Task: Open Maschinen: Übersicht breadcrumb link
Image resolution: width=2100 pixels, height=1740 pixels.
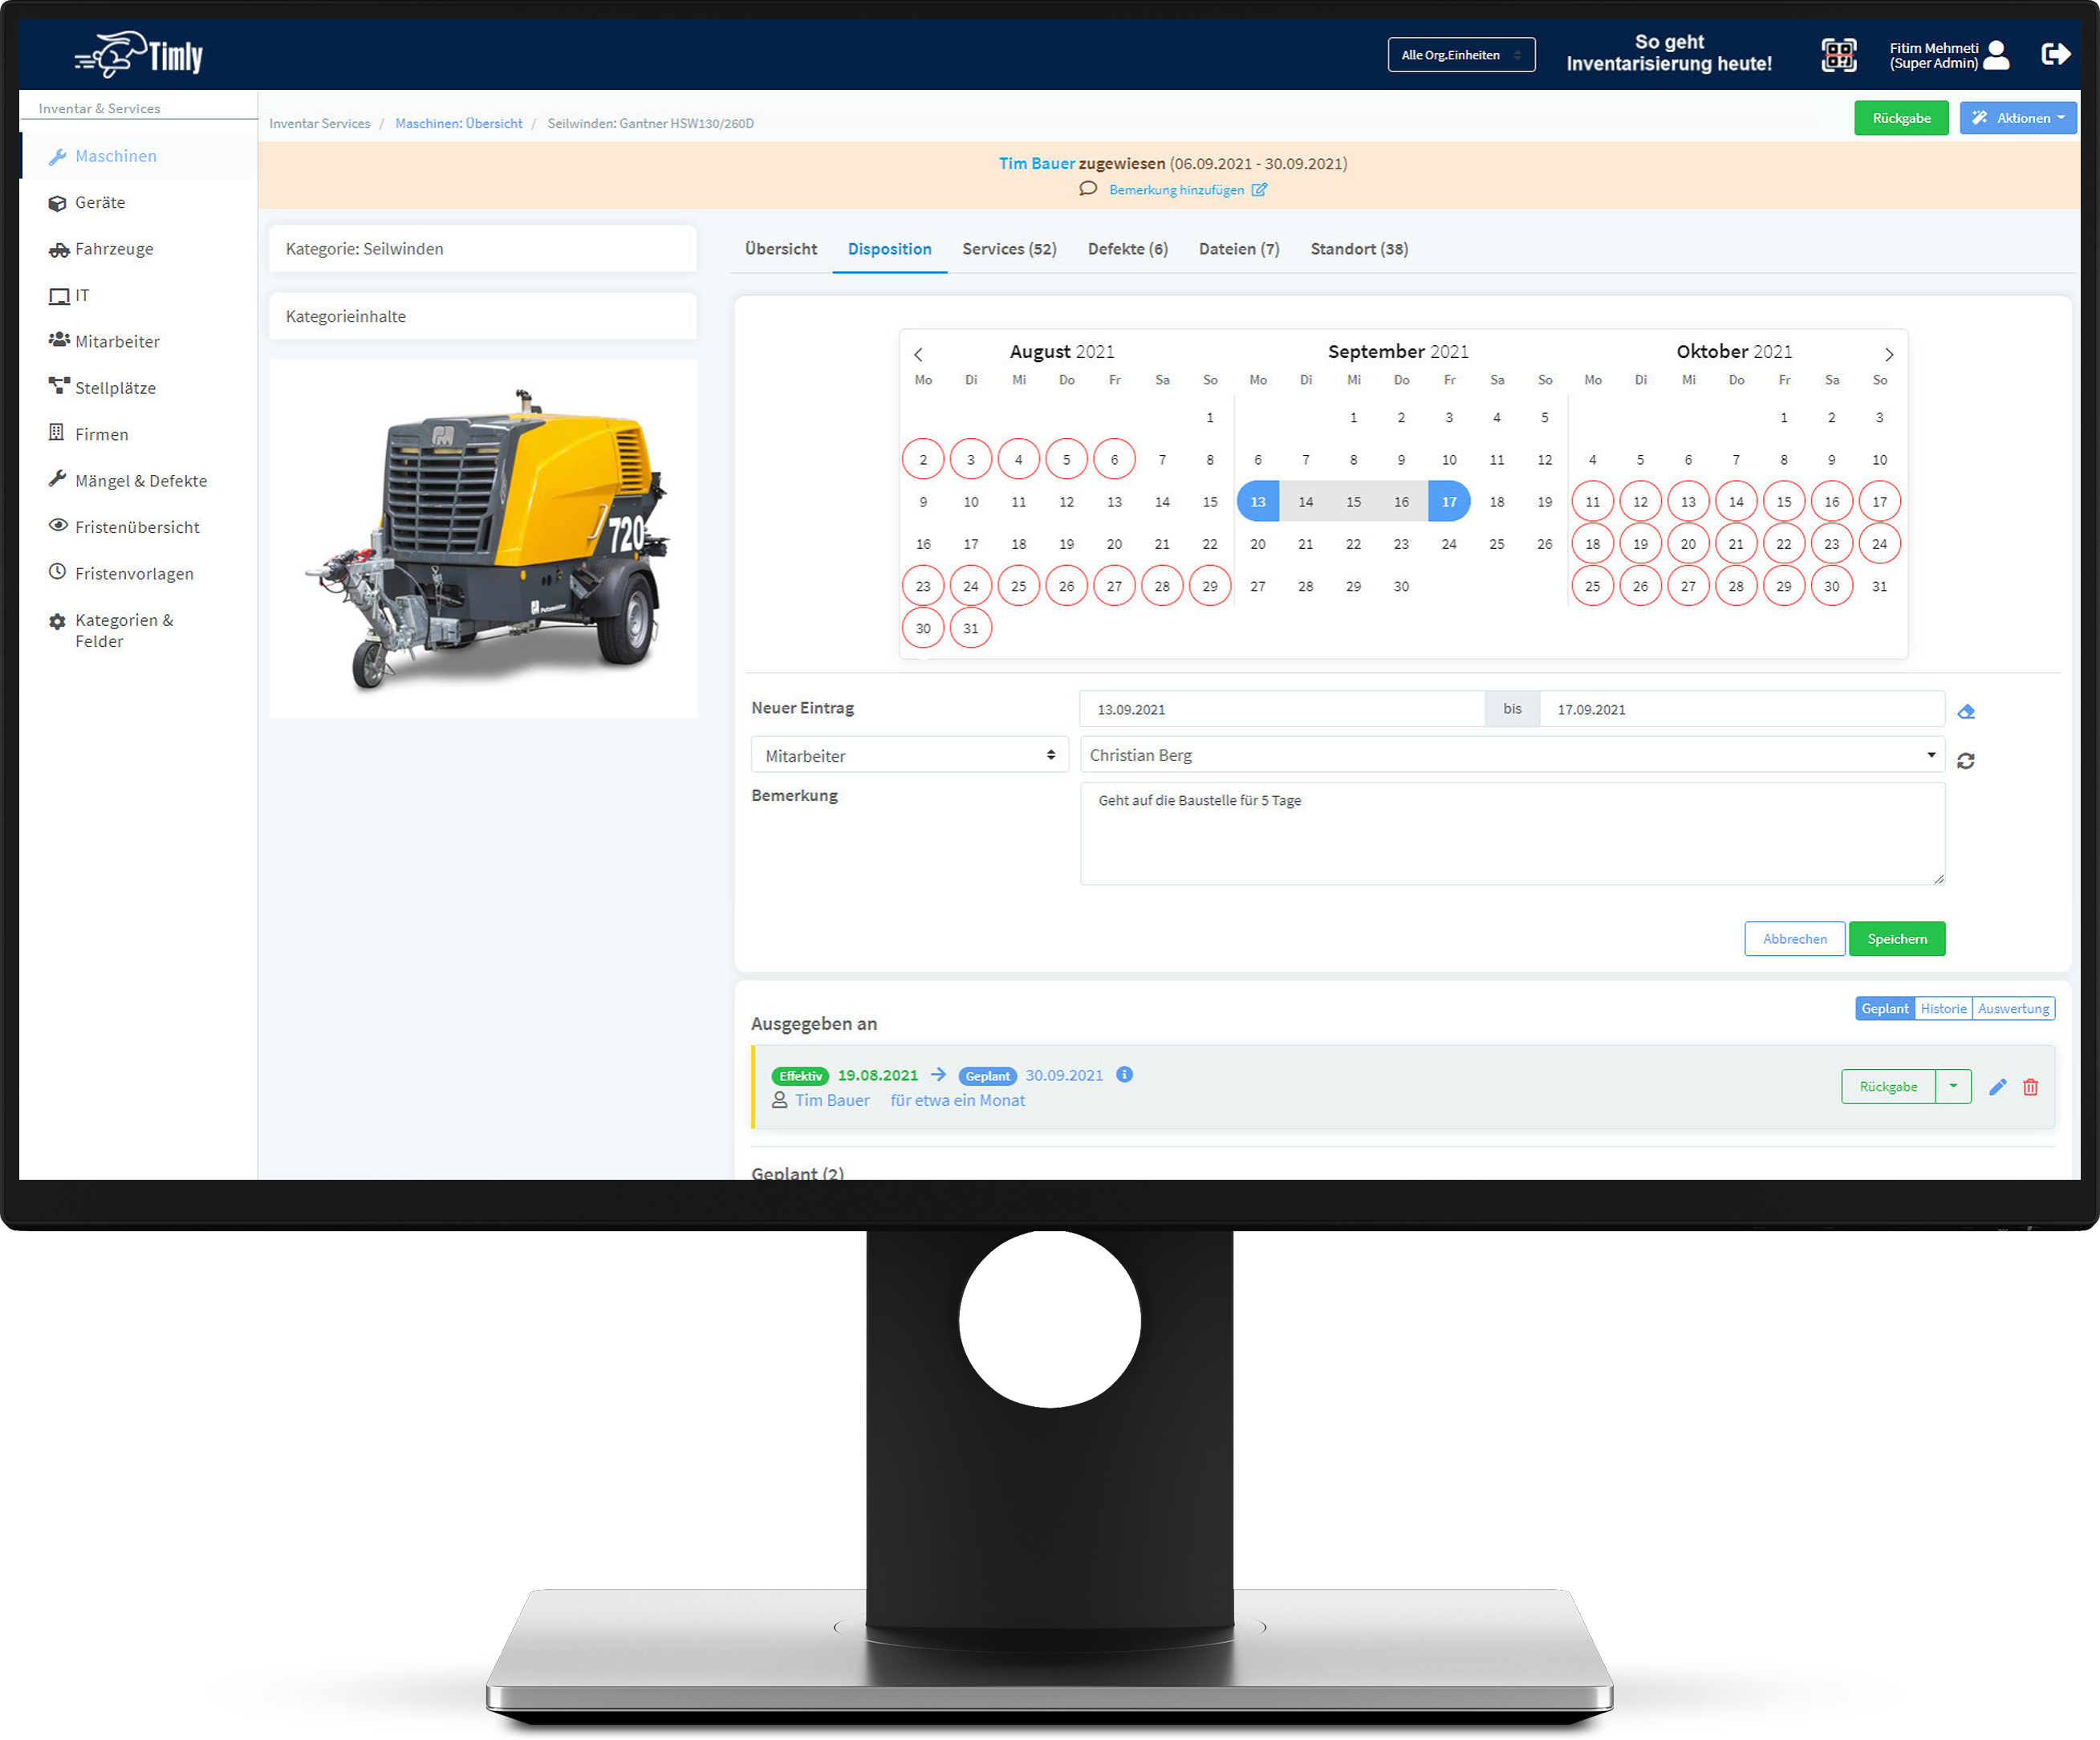Action: click(x=459, y=123)
